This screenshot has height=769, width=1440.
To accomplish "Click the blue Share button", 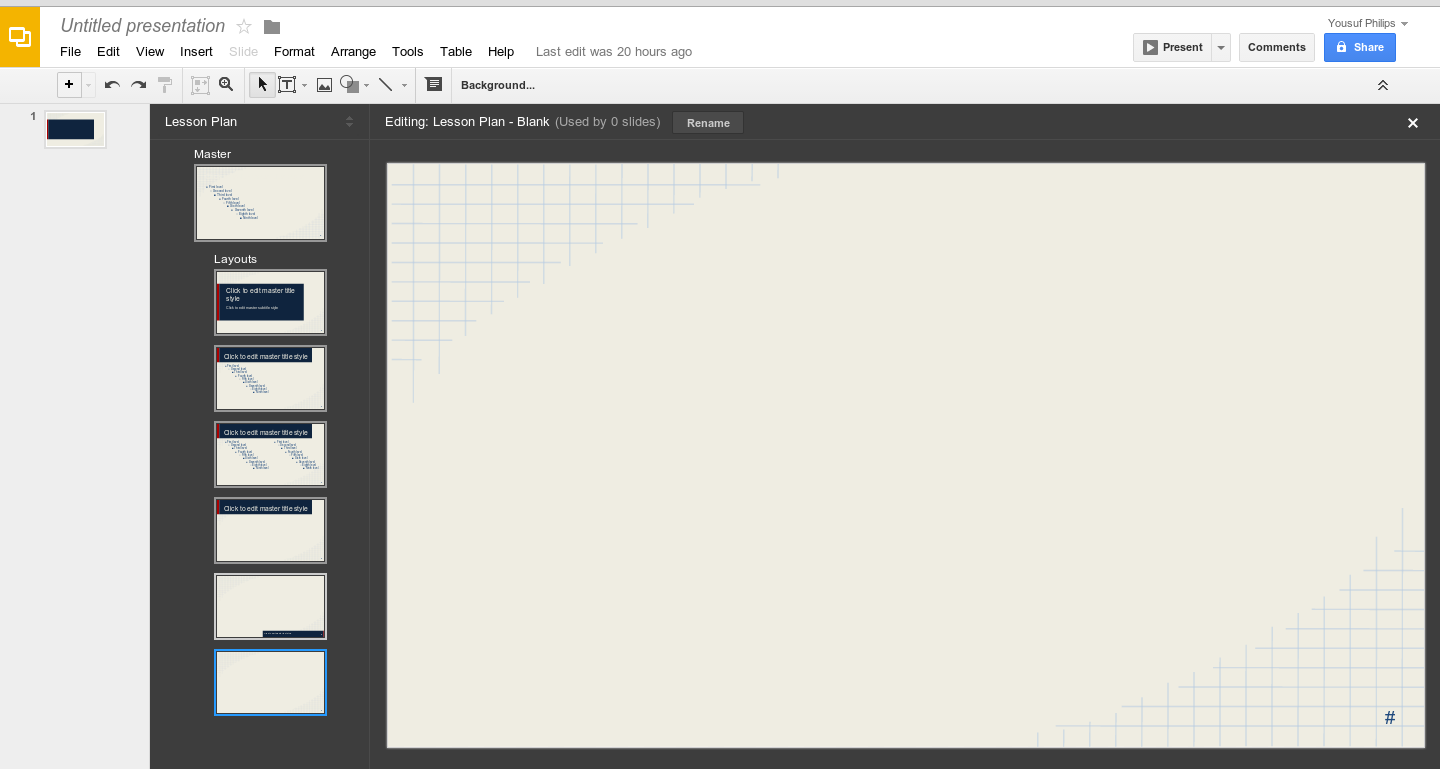I will coord(1359,47).
